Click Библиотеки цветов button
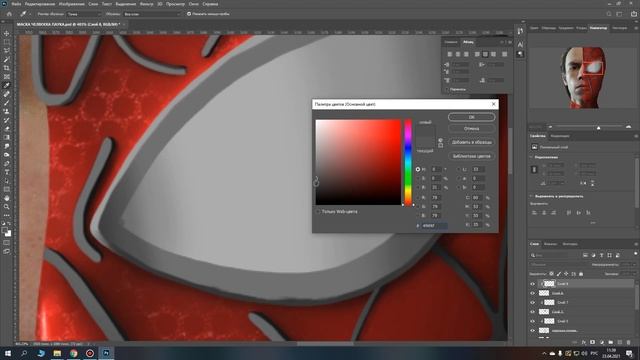This screenshot has height=360, width=640. (471, 156)
